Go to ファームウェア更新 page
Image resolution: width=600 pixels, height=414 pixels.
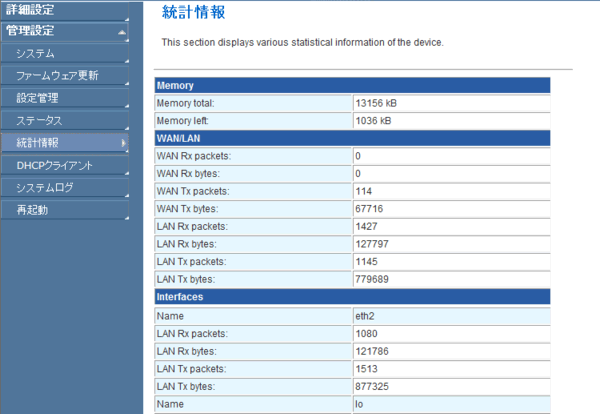coord(64,75)
